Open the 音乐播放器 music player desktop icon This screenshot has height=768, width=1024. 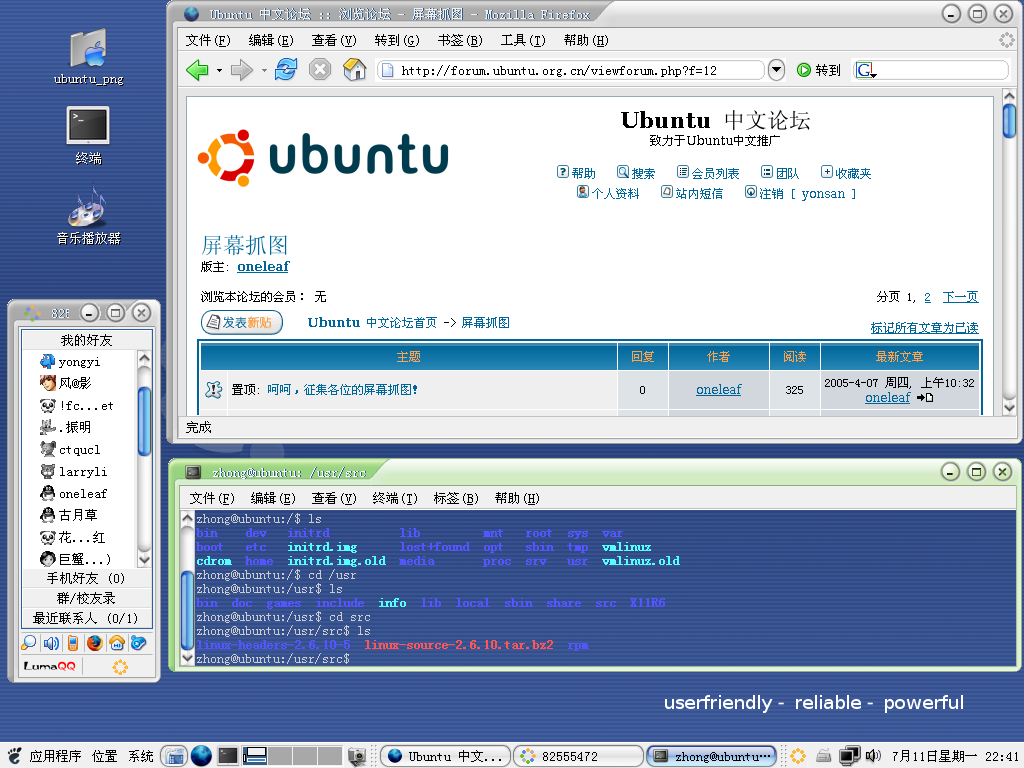pyautogui.click(x=88, y=216)
